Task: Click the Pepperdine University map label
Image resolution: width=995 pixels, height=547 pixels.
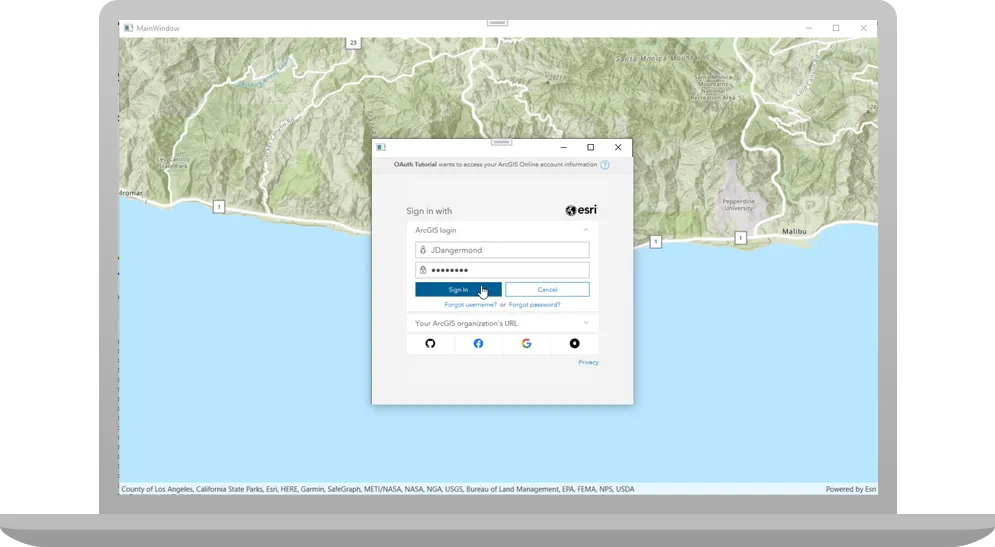Action: click(x=738, y=204)
